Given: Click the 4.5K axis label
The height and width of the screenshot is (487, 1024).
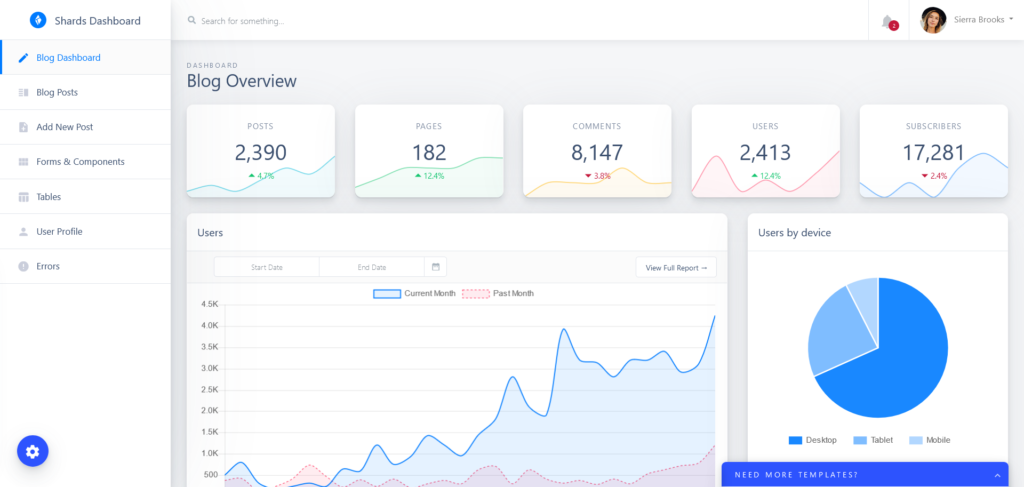Looking at the screenshot, I should click(x=210, y=304).
